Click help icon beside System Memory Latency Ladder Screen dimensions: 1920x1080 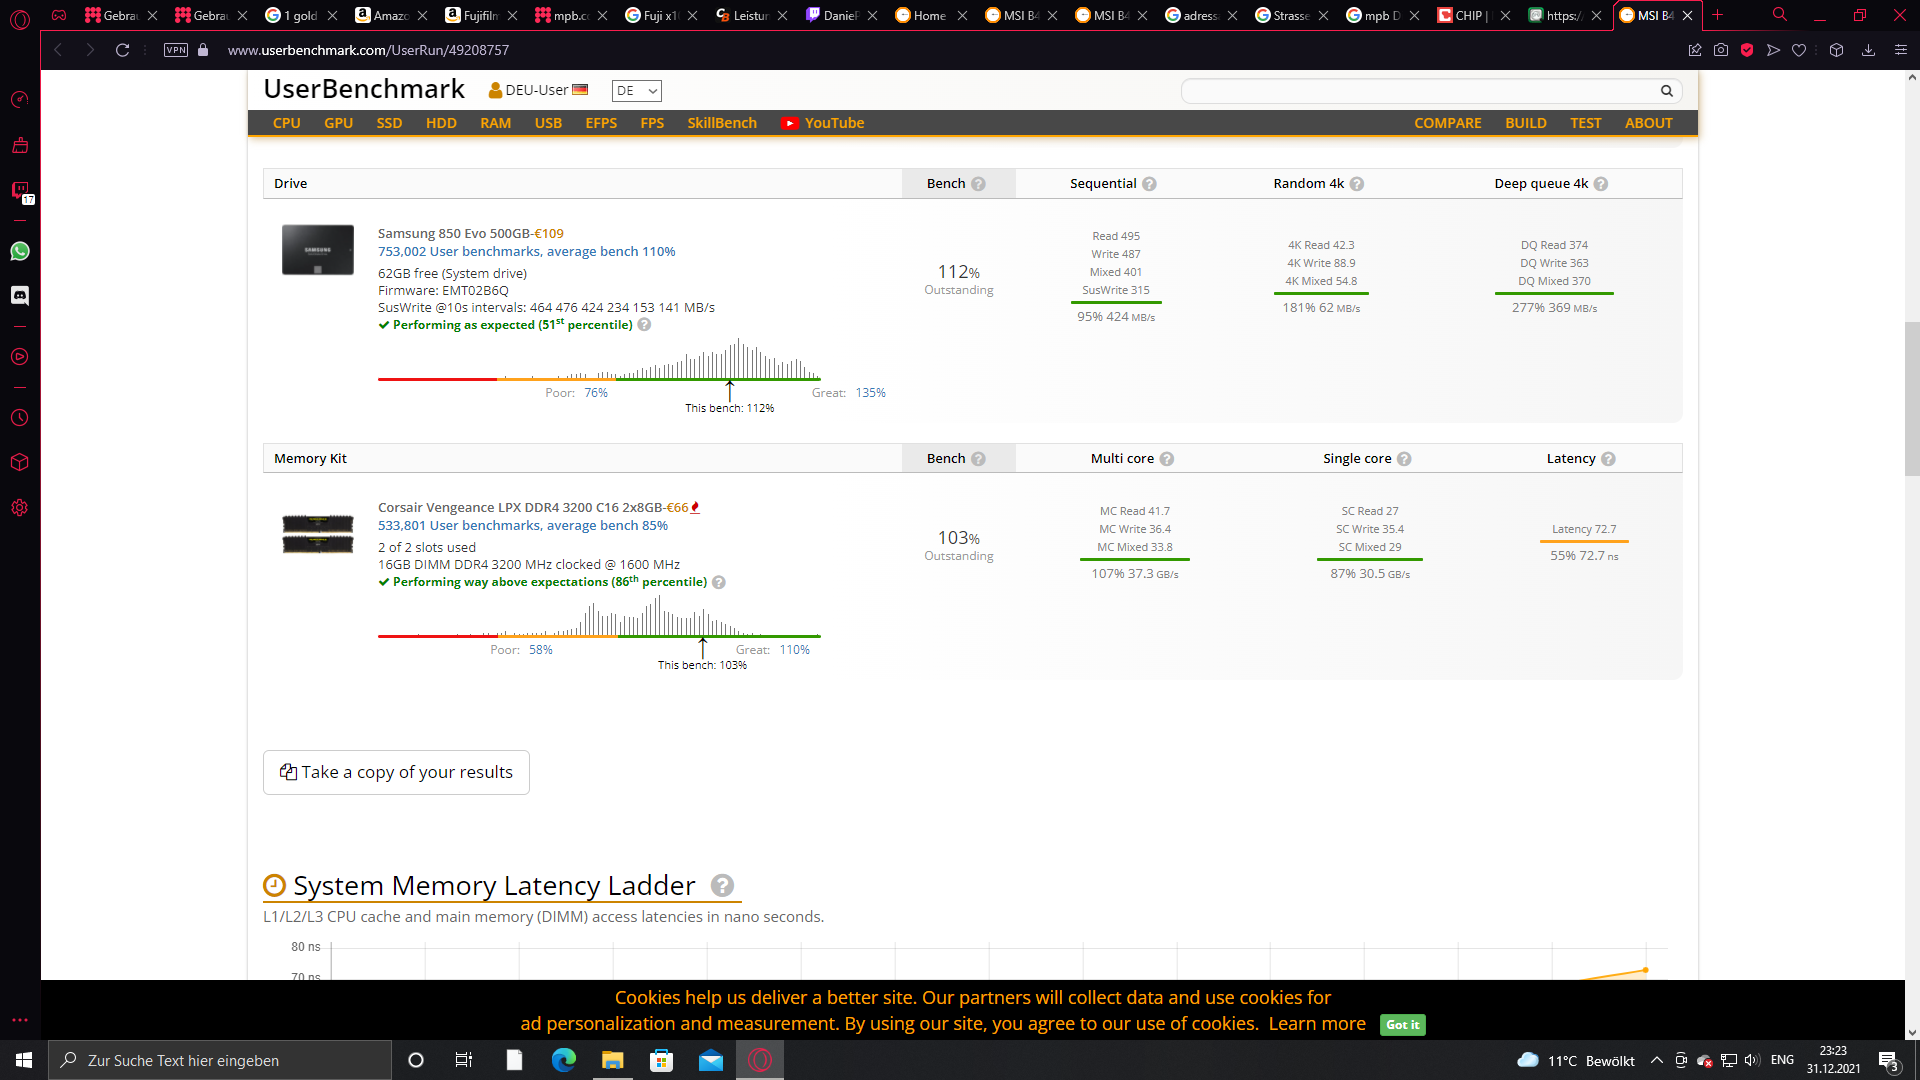tap(722, 886)
